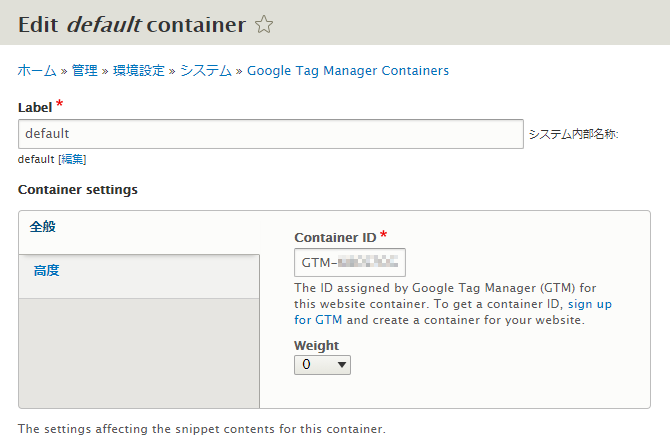This screenshot has width=670, height=448.
Task: Navigate to the システム breadcrumb link
Action: 206,71
